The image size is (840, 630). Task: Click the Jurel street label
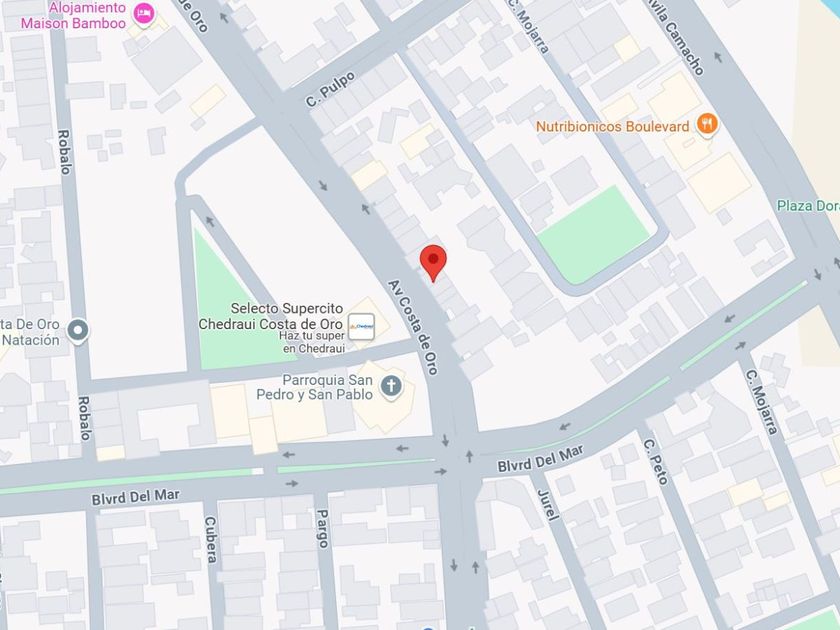click(x=547, y=505)
